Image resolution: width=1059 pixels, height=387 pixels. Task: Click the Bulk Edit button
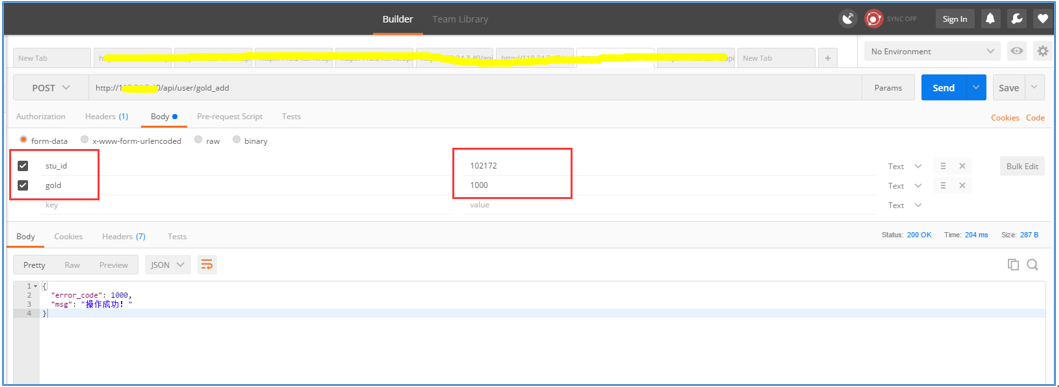pos(1022,166)
